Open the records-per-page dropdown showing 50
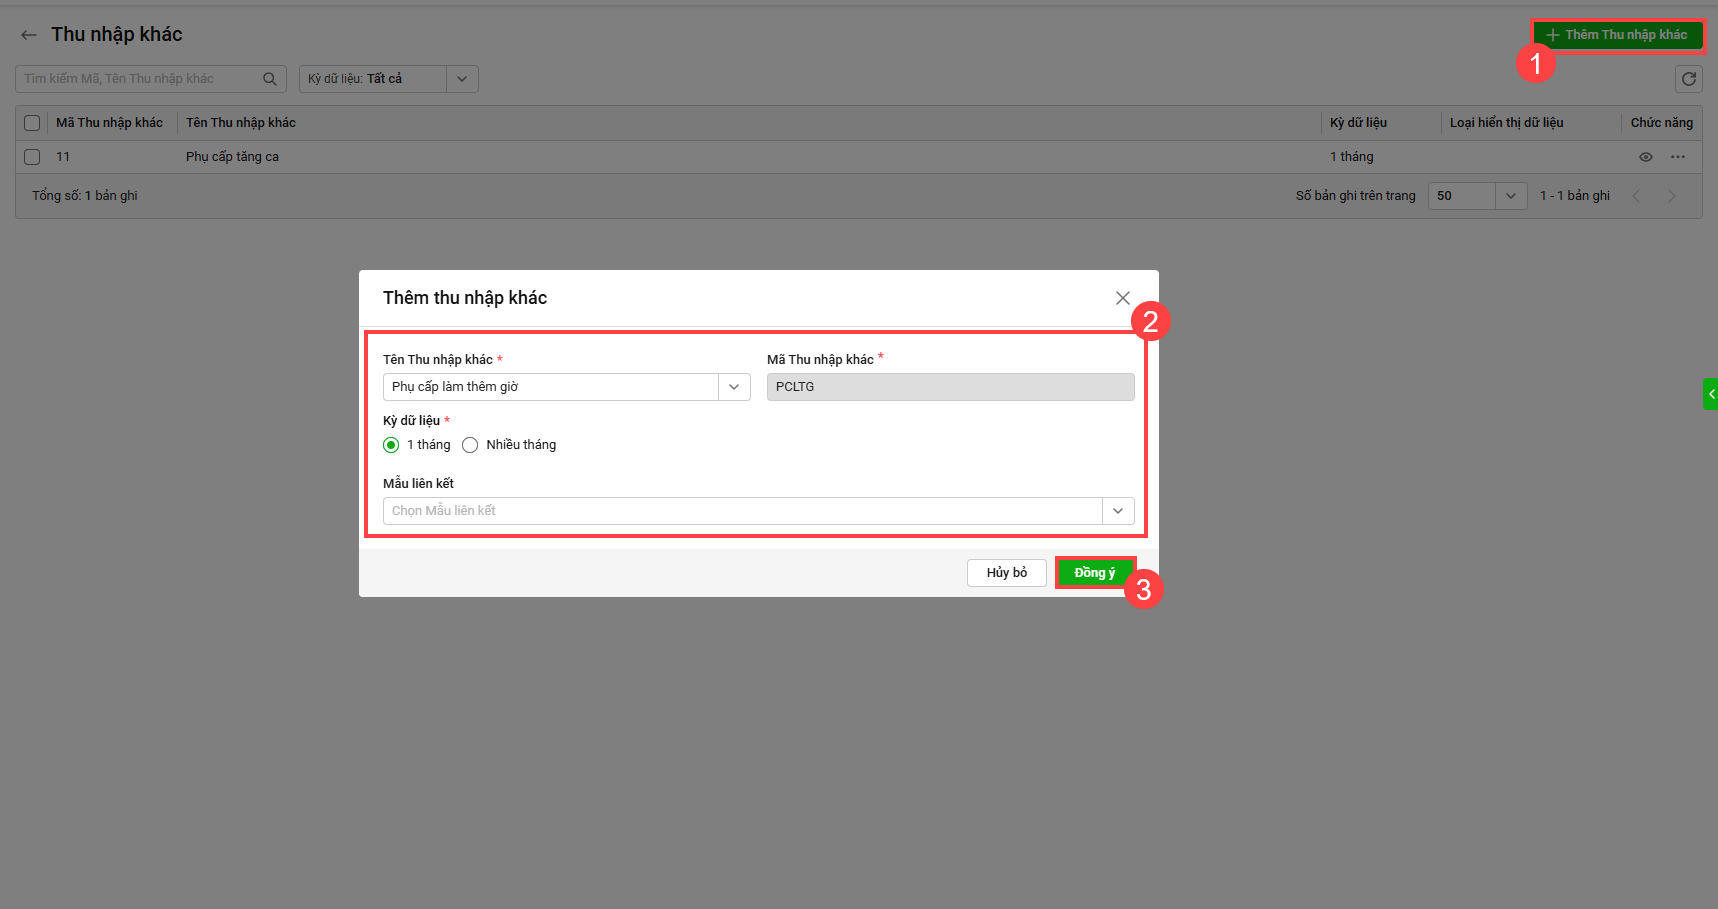The height and width of the screenshot is (909, 1718). click(1511, 196)
